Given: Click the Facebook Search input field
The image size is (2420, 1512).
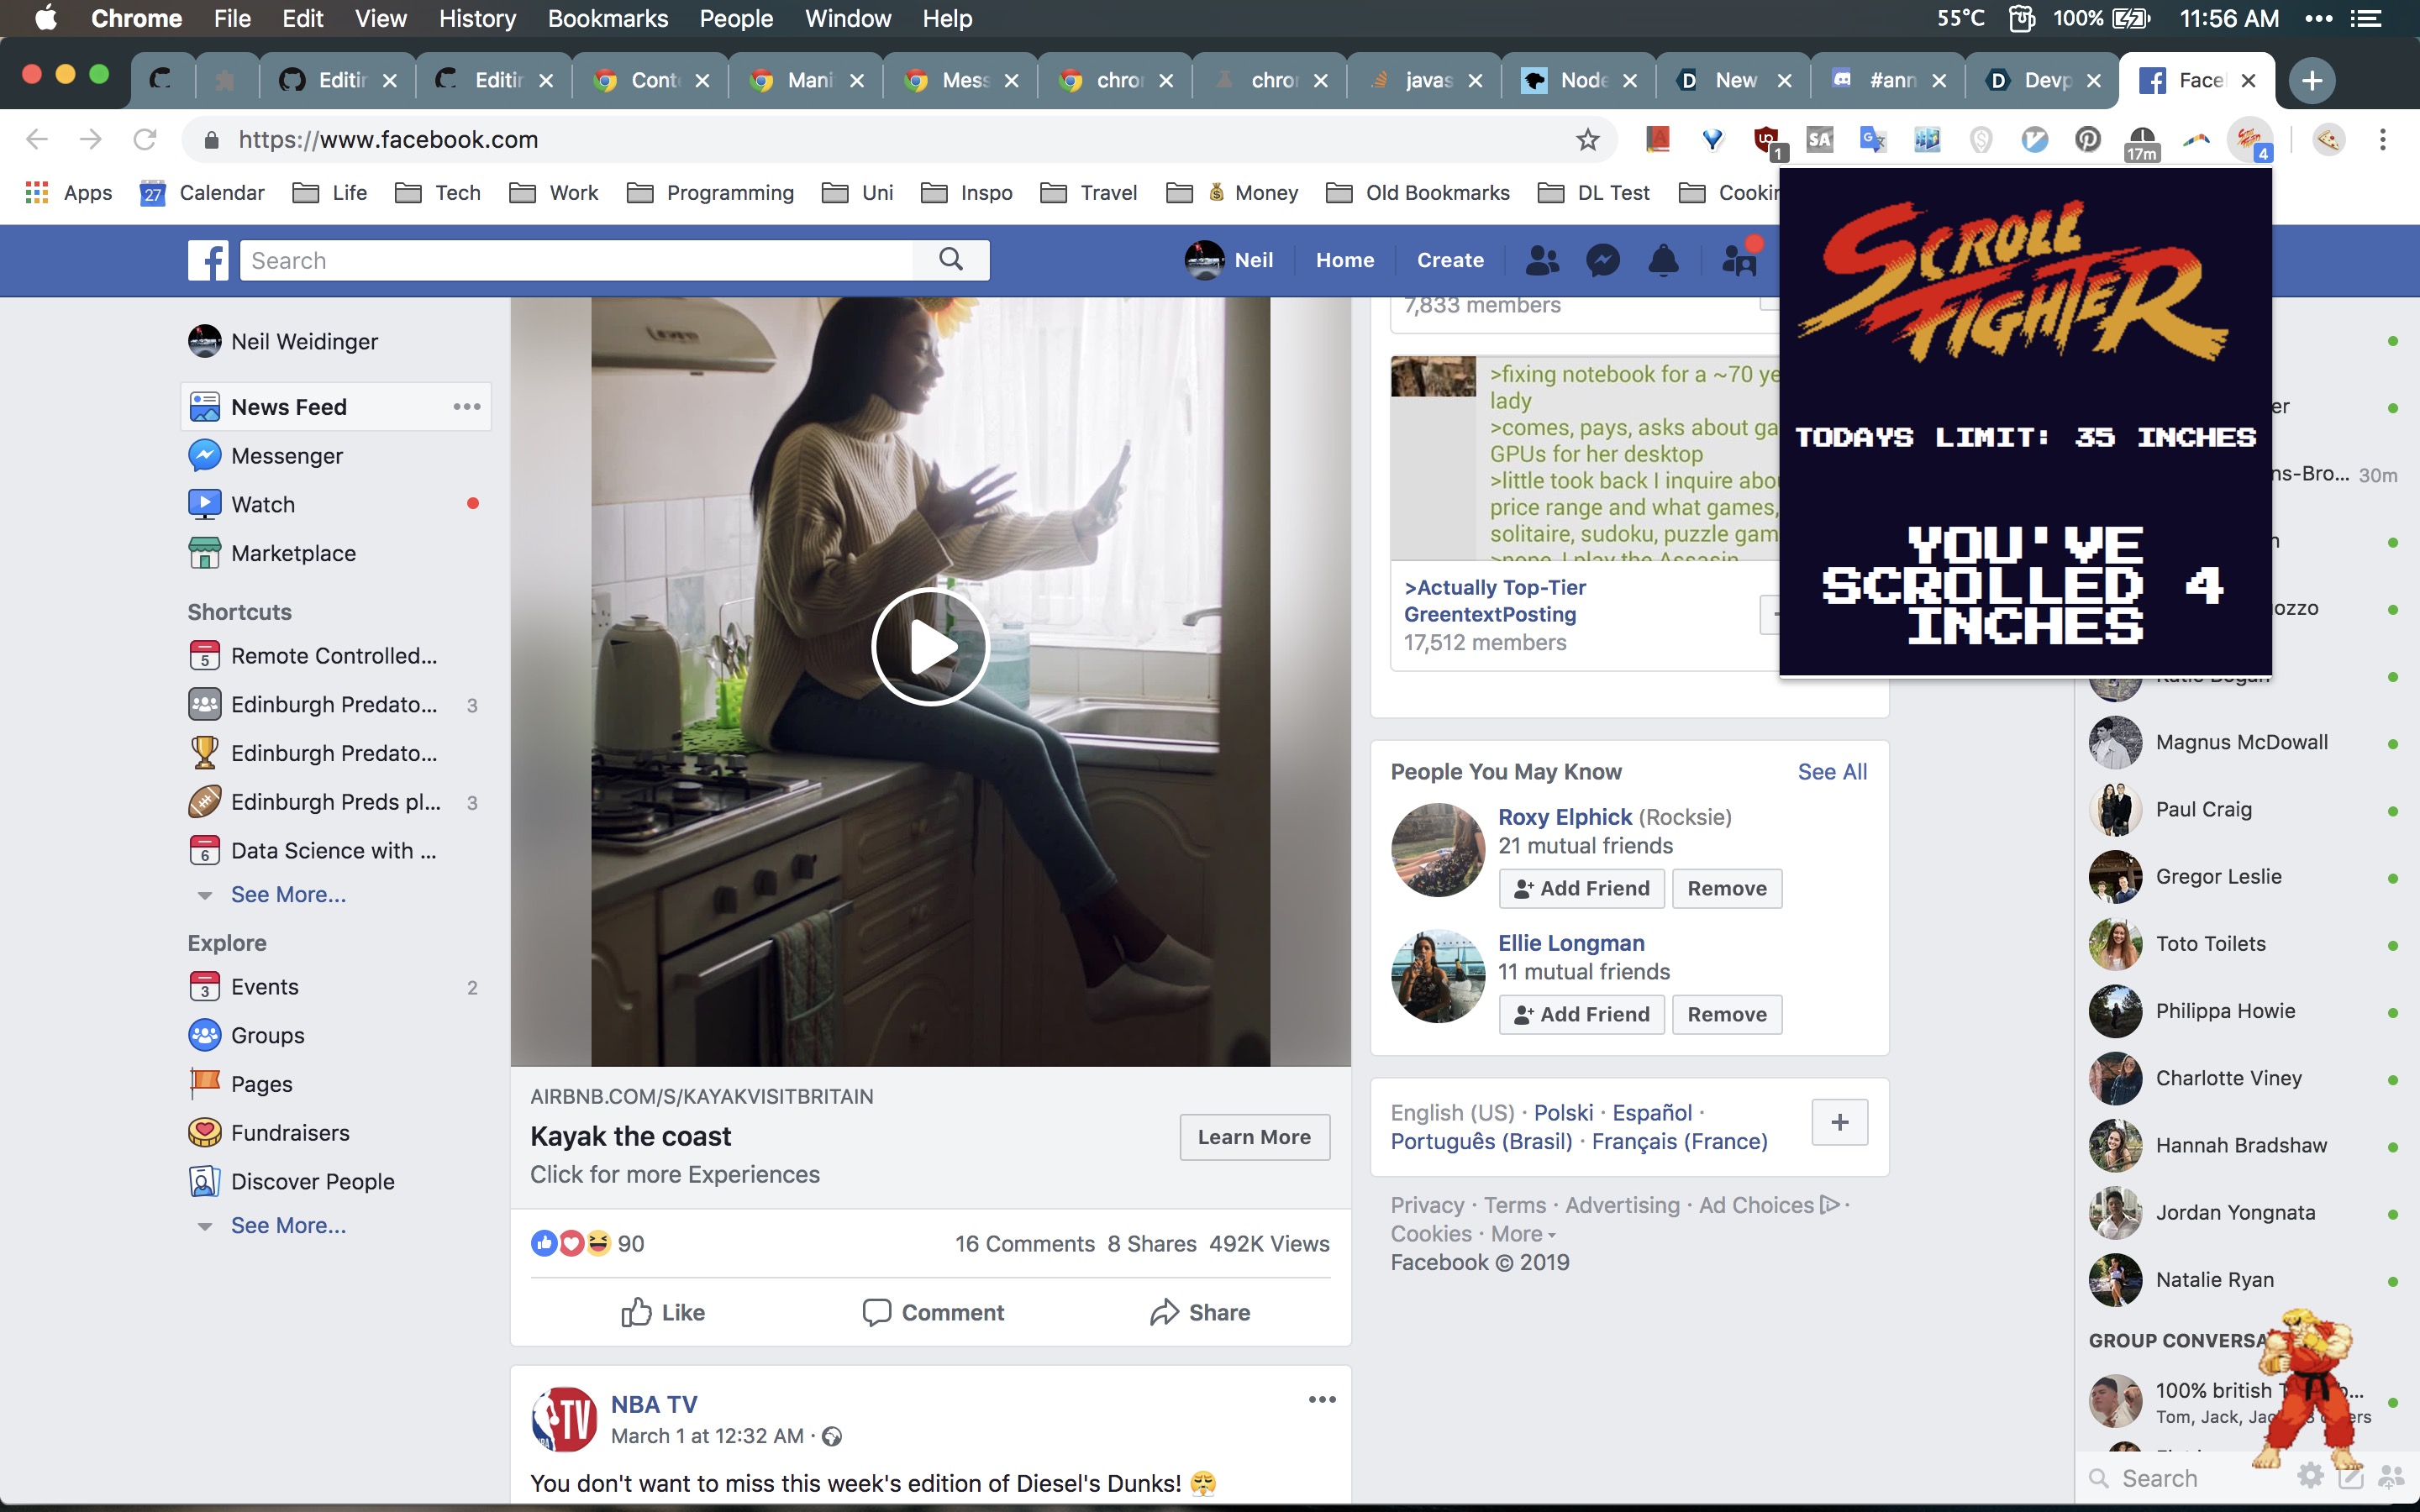Looking at the screenshot, I should point(575,261).
